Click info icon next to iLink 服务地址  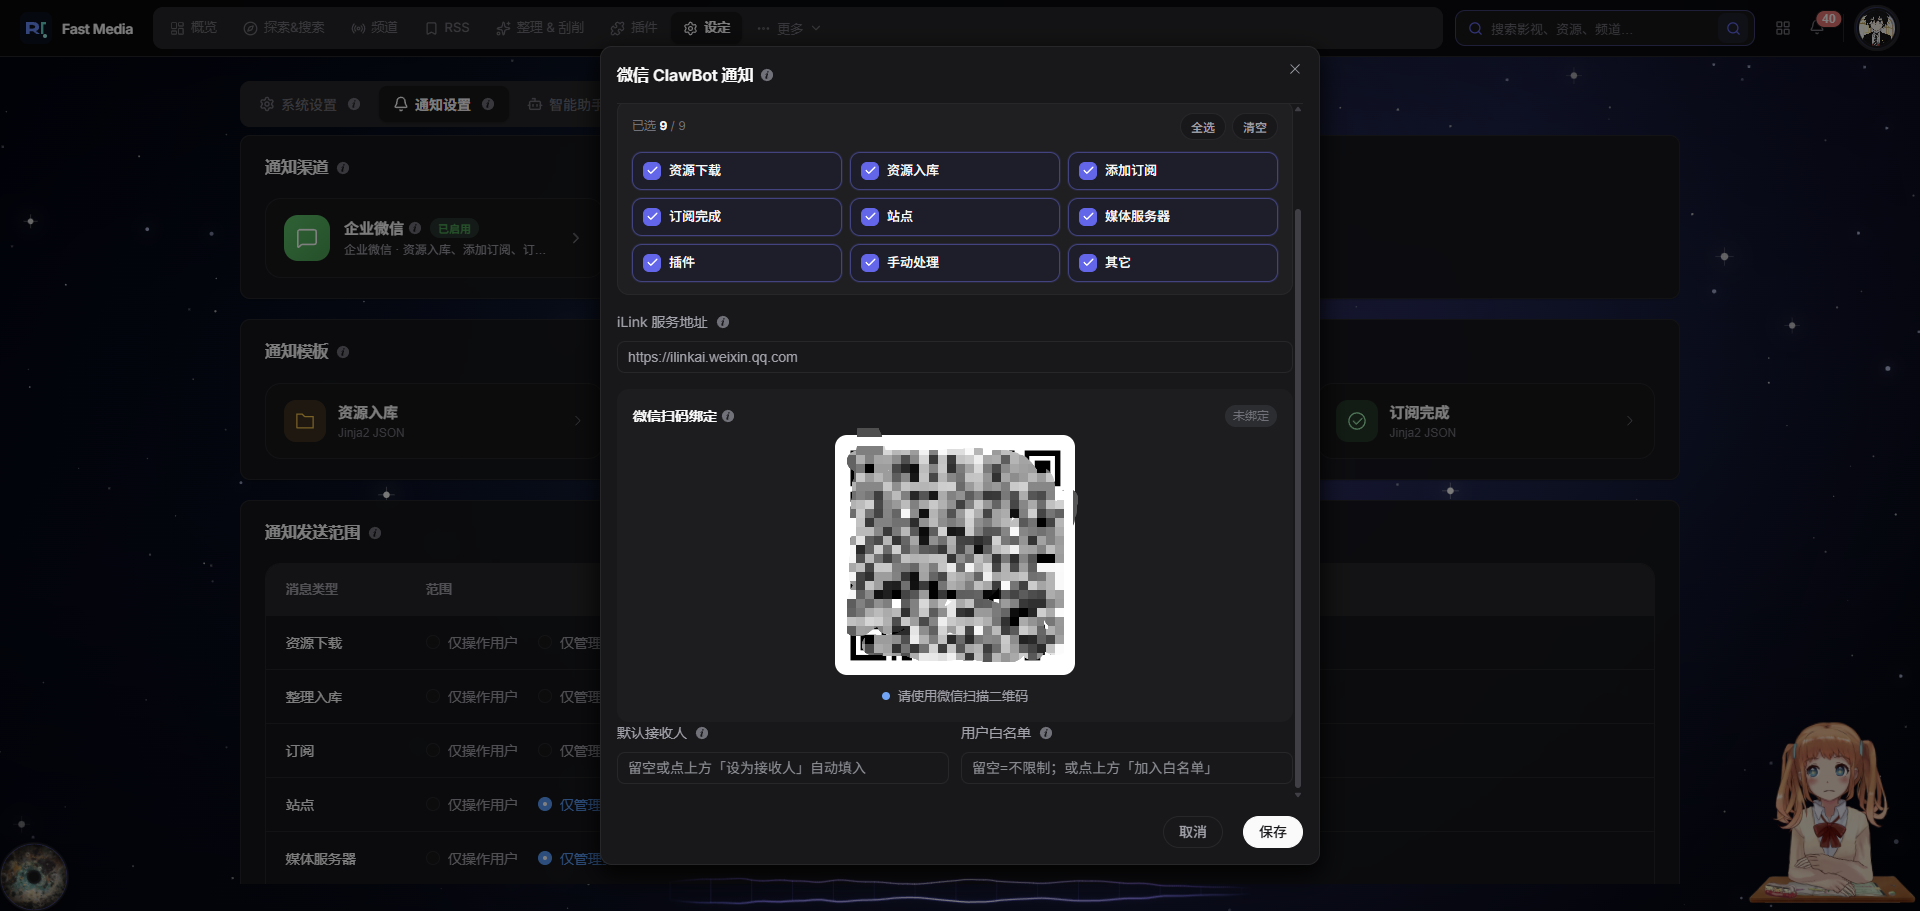point(723,322)
